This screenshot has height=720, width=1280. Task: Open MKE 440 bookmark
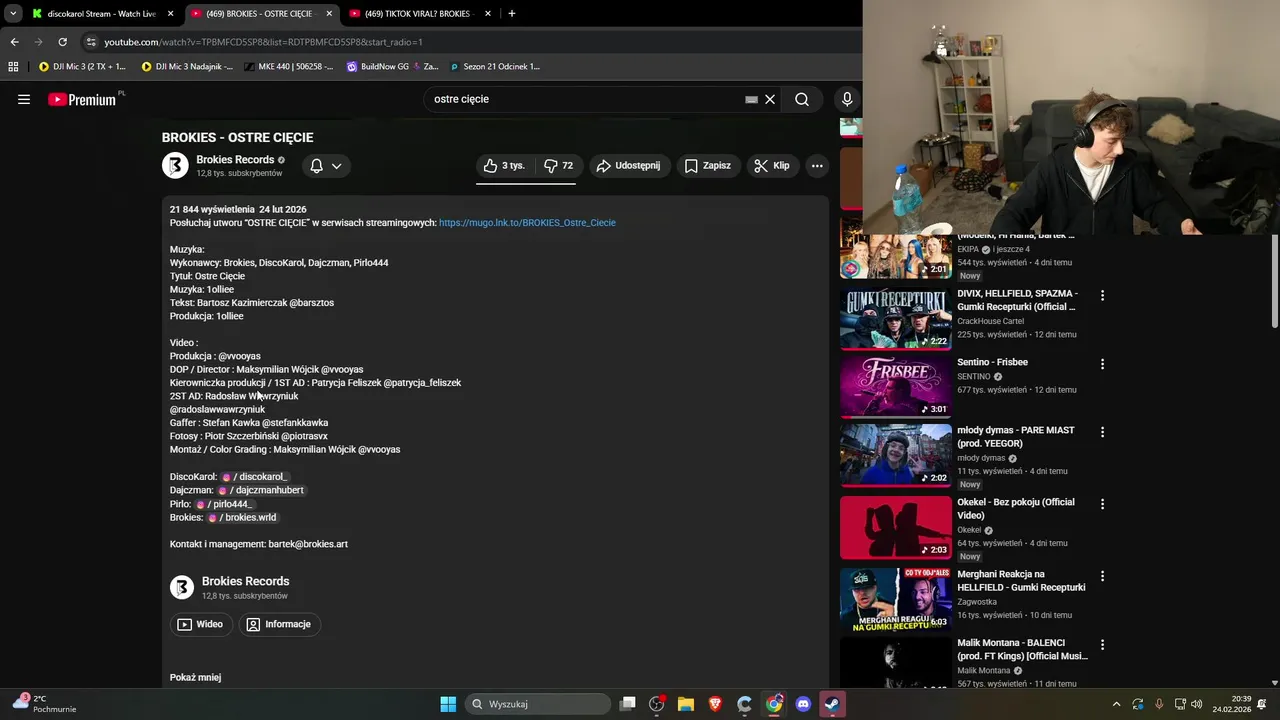pos(289,67)
